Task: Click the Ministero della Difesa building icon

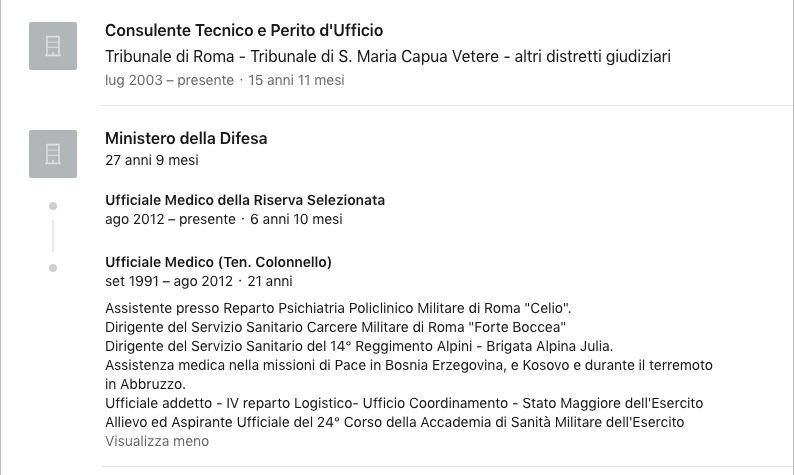Action: (x=53, y=154)
